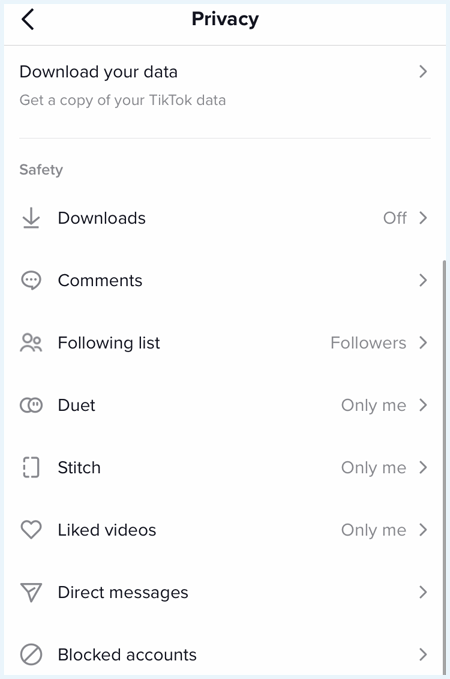The width and height of the screenshot is (450, 679).
Task: Expand the Comments row chevron
Action: [x=423, y=280]
